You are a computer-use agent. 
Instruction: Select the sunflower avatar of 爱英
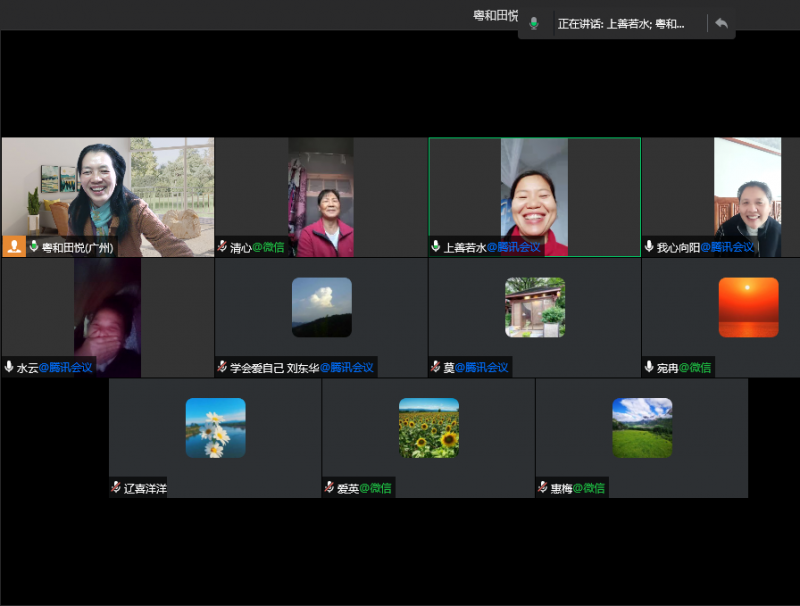tap(428, 428)
